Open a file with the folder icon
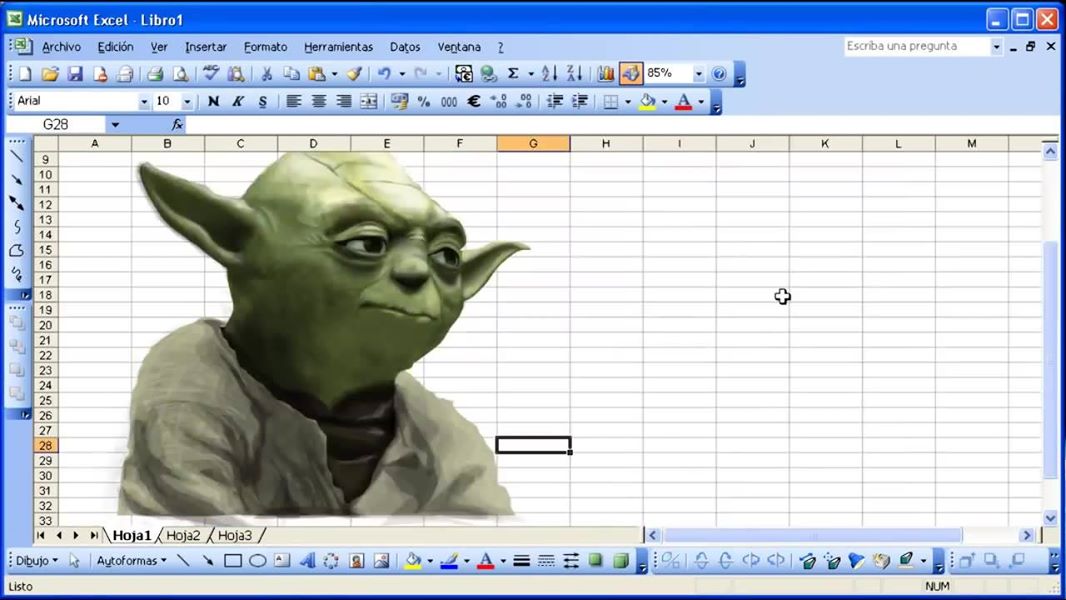The width and height of the screenshot is (1066, 600). coord(50,73)
